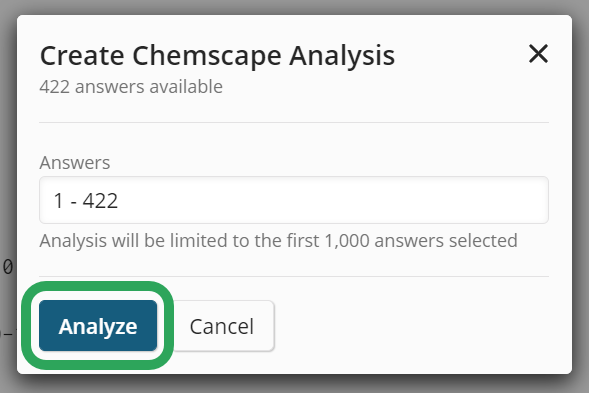Click the word 'Analysis' ending the heading
This screenshot has height=393, width=589.
pos(342,56)
